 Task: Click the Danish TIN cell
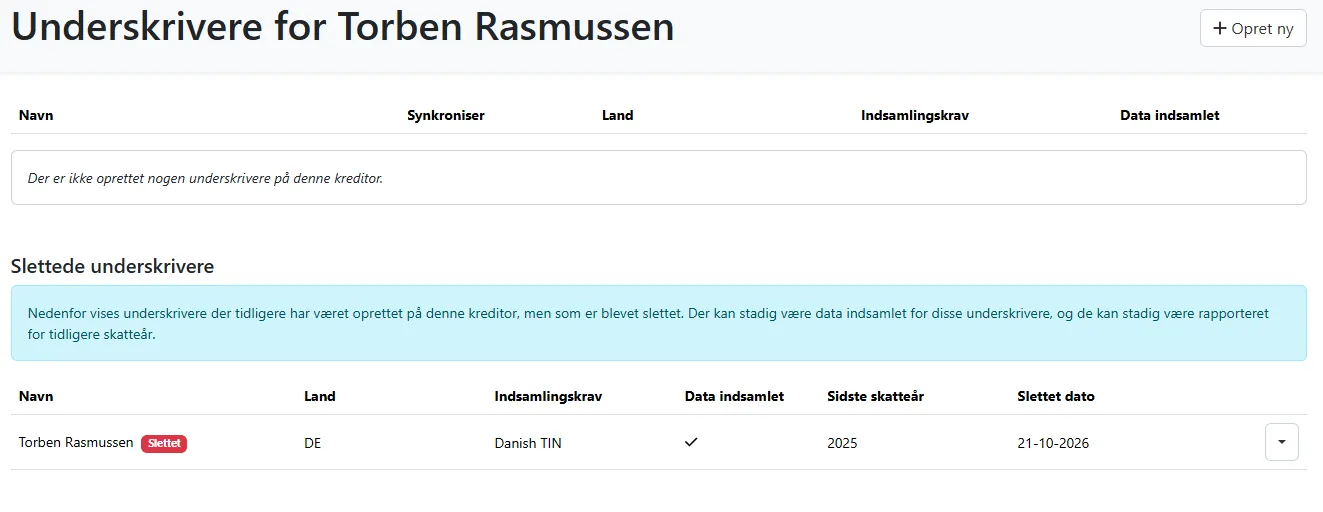[528, 443]
